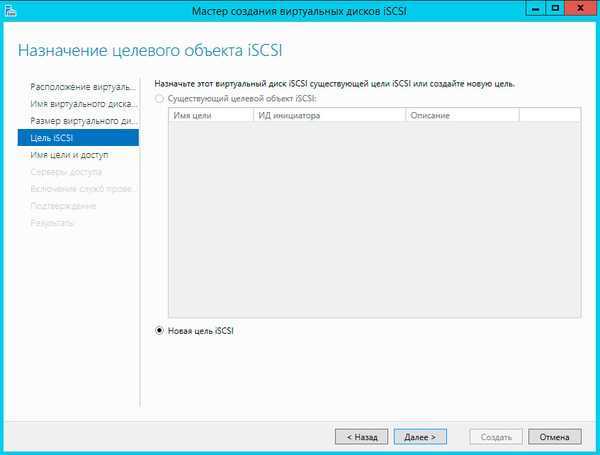This screenshot has height=455, width=600.
Task: Close the iSCSI wizard window
Action: [x=580, y=8]
